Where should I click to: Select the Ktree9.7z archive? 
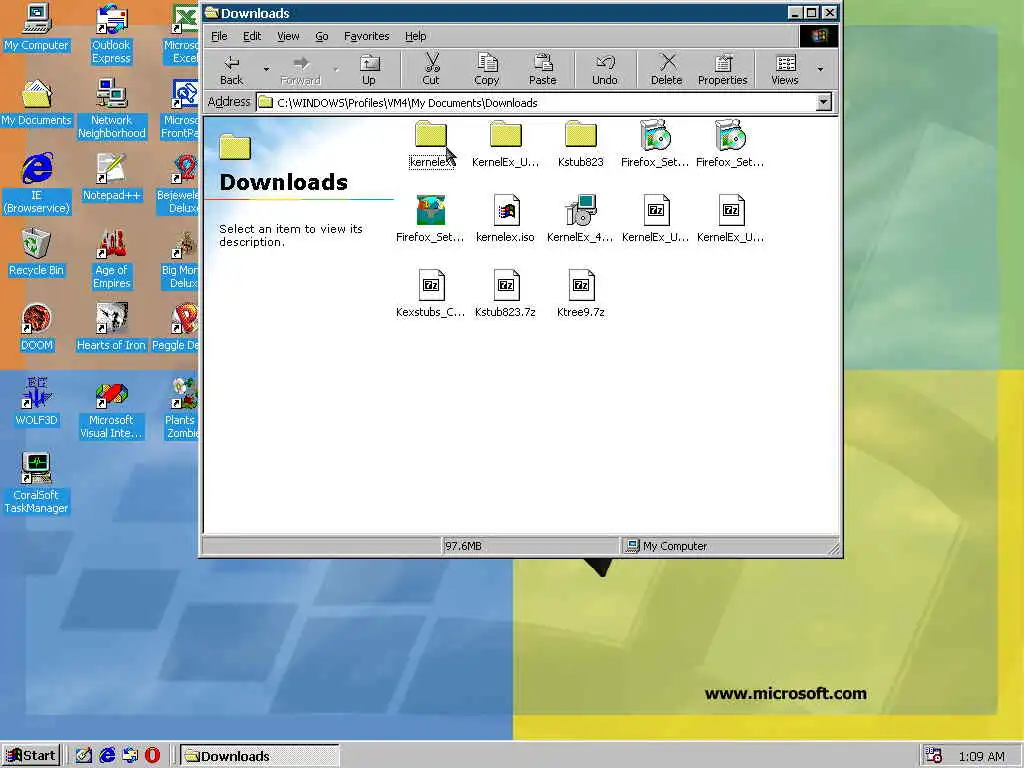(x=581, y=295)
